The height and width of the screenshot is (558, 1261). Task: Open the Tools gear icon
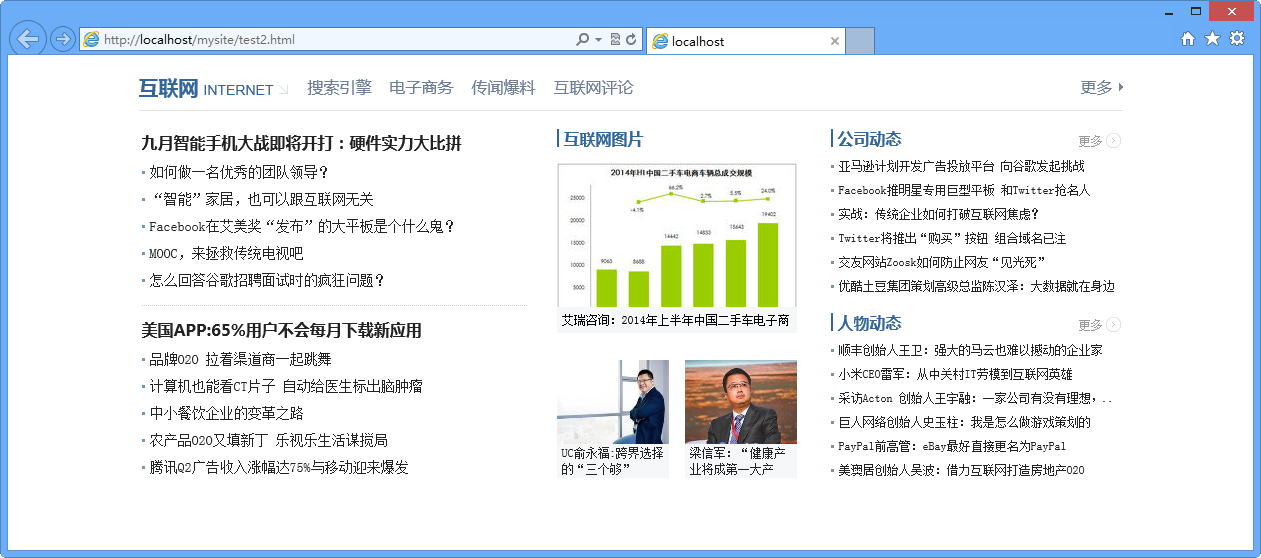[x=1237, y=39]
